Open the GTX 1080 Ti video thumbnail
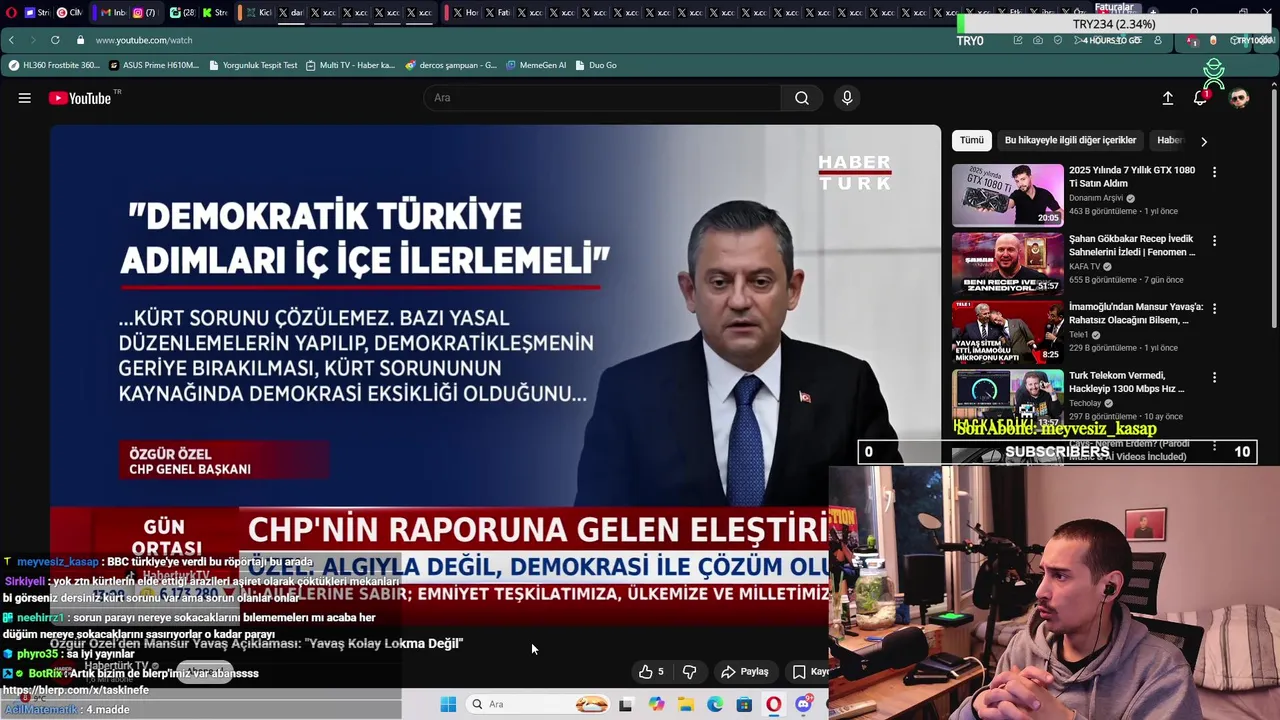 pos(1007,195)
